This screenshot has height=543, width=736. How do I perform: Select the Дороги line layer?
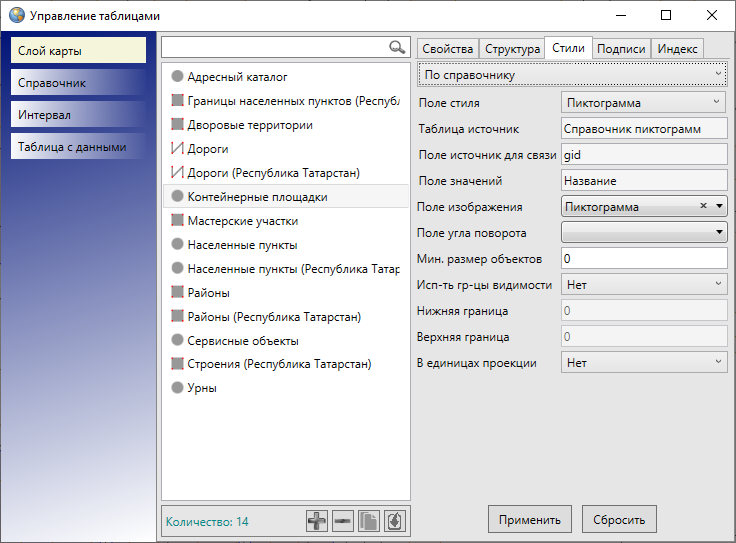[208, 149]
